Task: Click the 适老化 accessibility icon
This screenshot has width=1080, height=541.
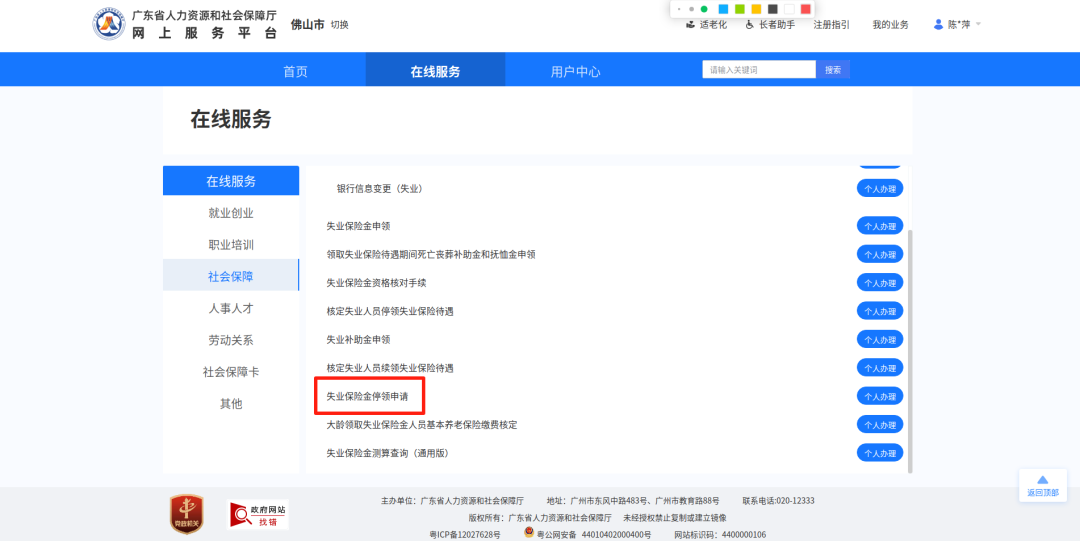Action: (x=690, y=24)
